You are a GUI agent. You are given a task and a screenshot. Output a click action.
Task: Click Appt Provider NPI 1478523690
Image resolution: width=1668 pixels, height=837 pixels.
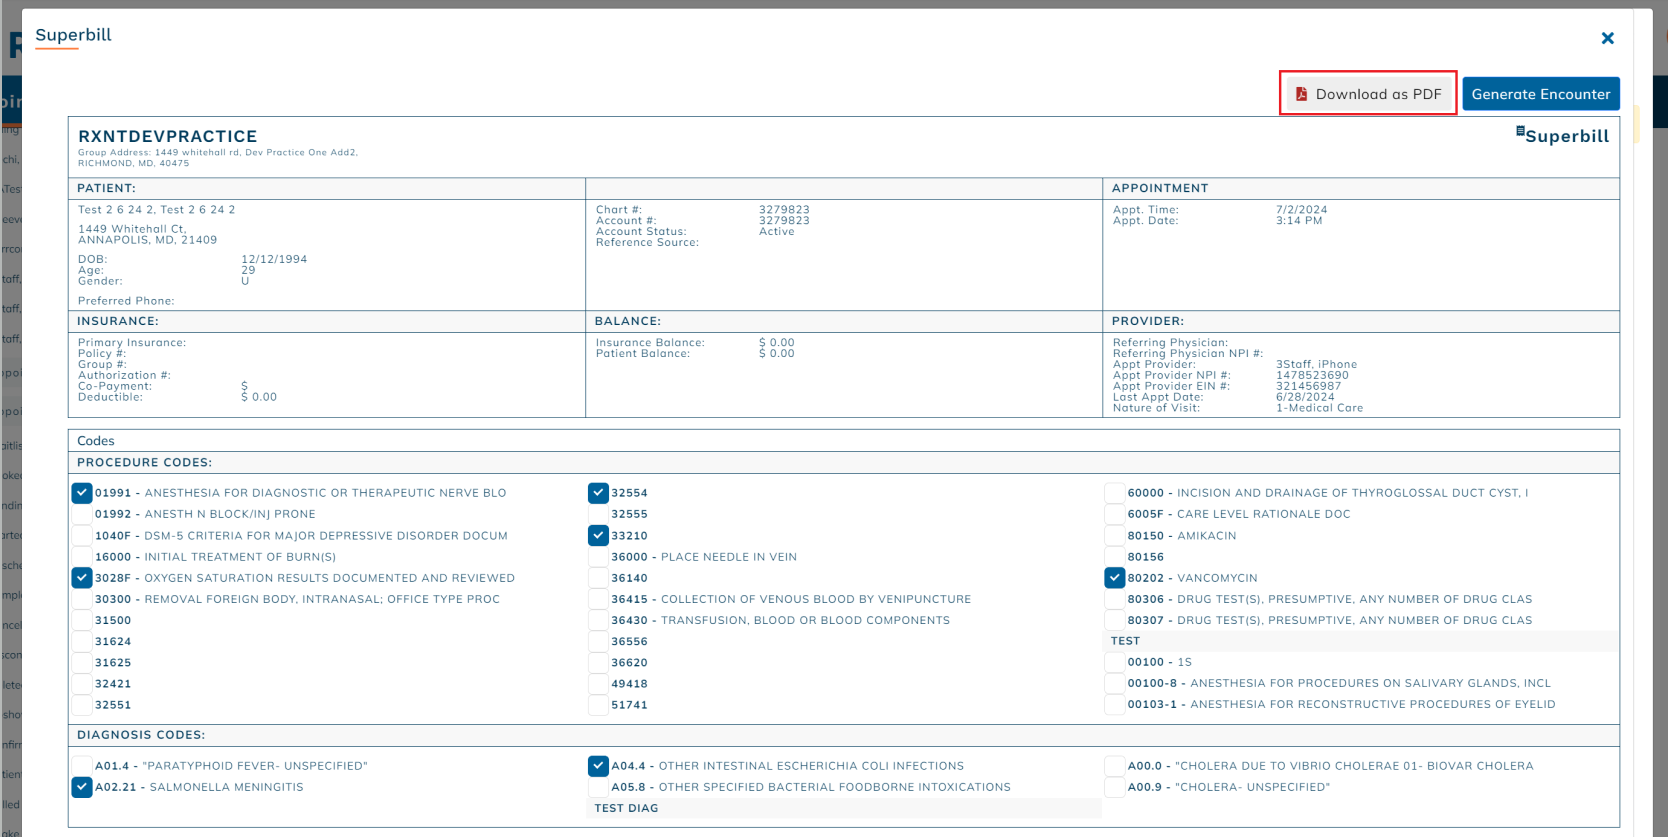coord(1312,376)
